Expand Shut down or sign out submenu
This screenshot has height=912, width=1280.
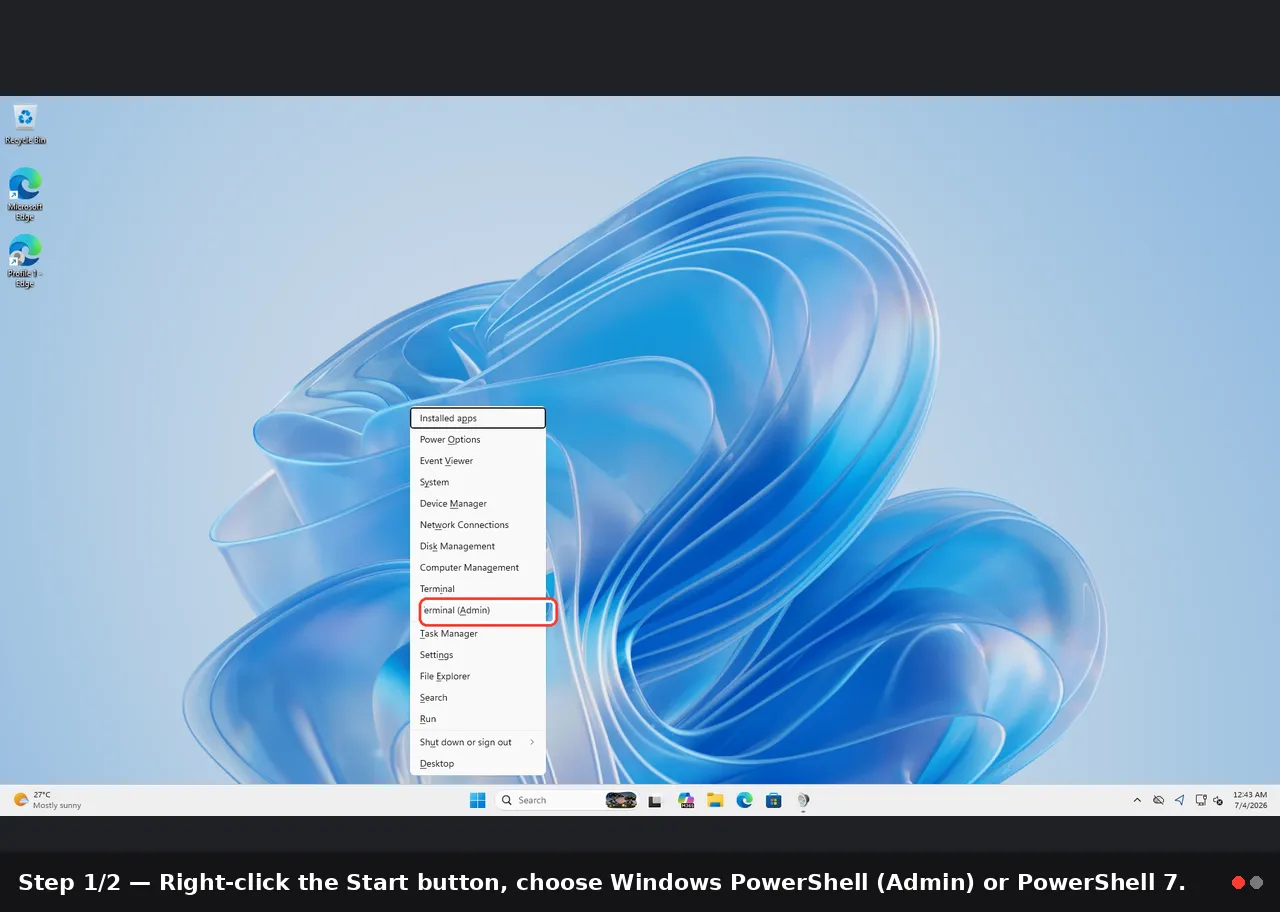click(478, 742)
